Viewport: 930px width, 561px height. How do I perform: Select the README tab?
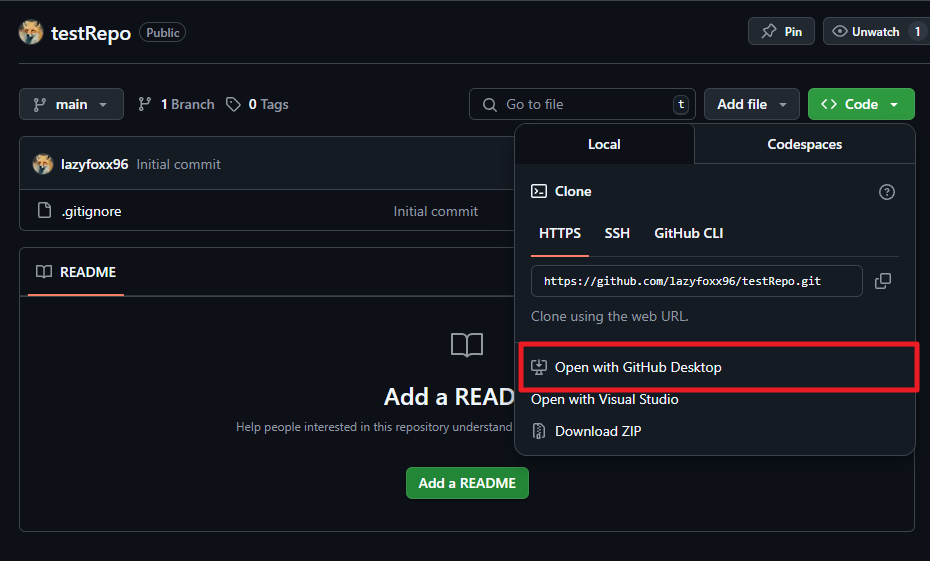[76, 272]
